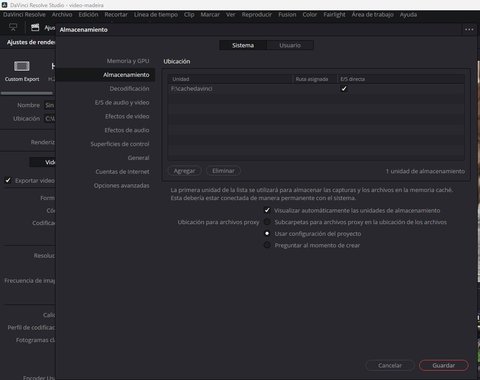Open Efectos de audio settings
This screenshot has height=380, width=480.
(x=127, y=130)
